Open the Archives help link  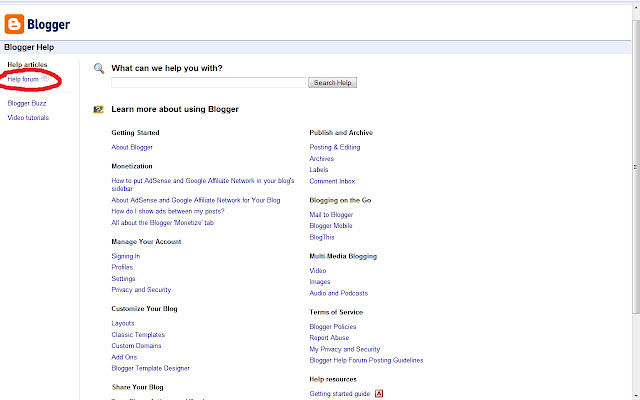click(321, 158)
